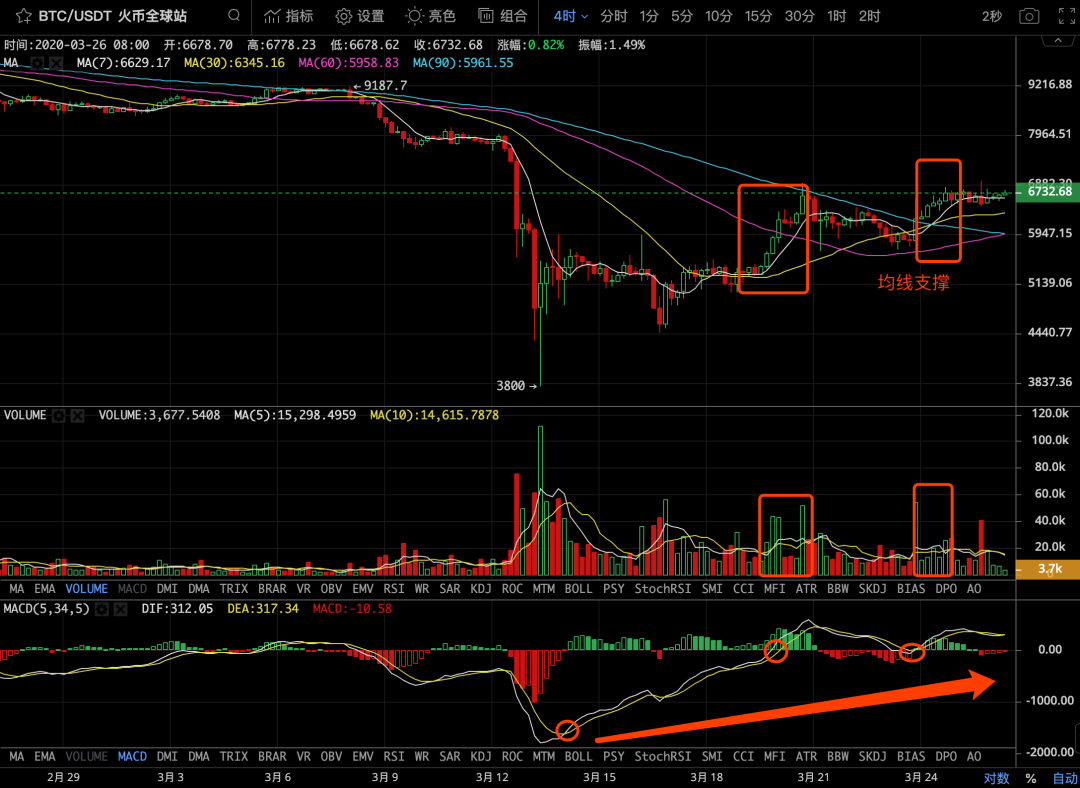Select the 2时 interval

click(x=869, y=16)
